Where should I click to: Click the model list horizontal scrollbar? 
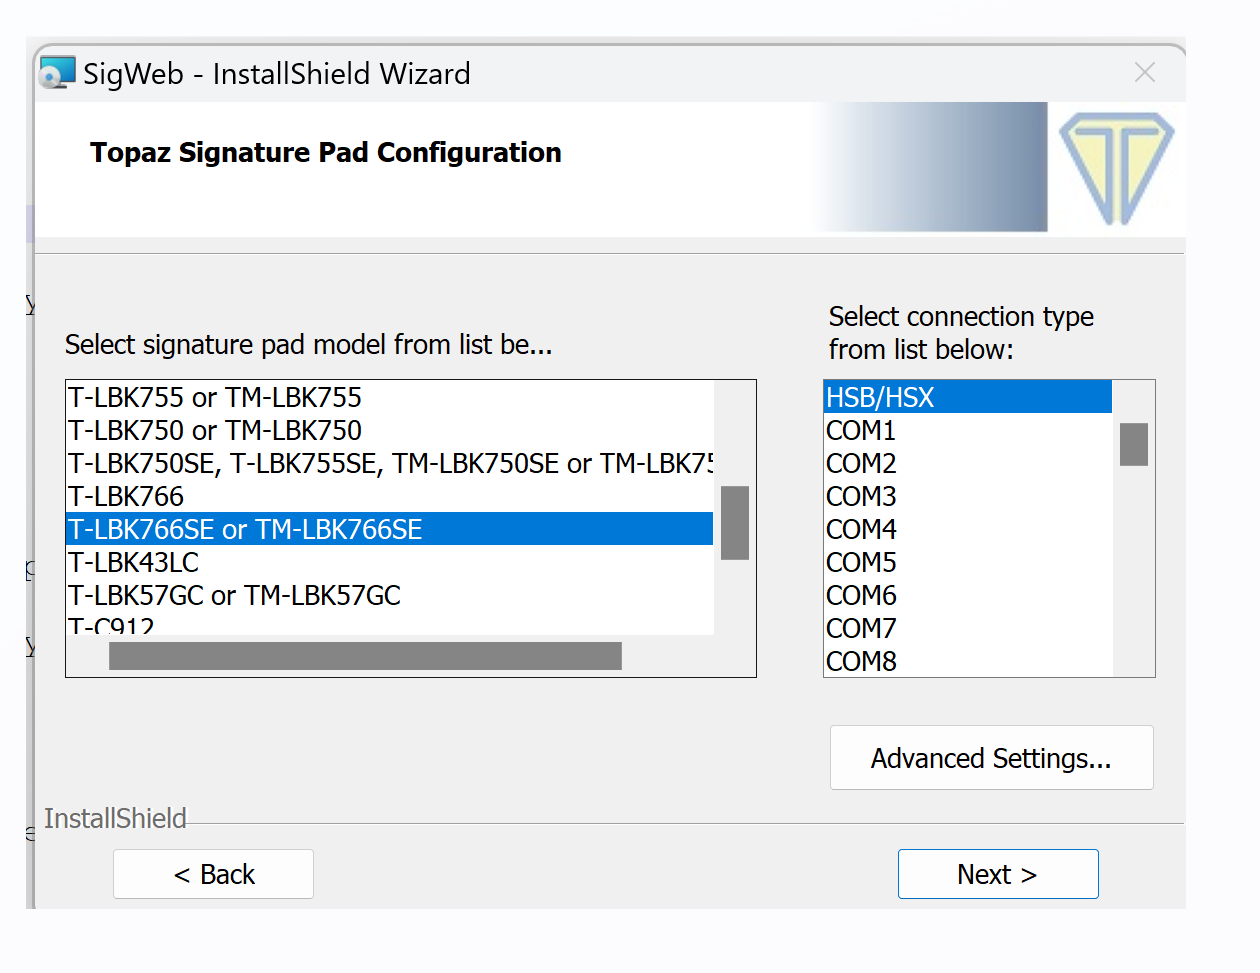click(x=365, y=656)
